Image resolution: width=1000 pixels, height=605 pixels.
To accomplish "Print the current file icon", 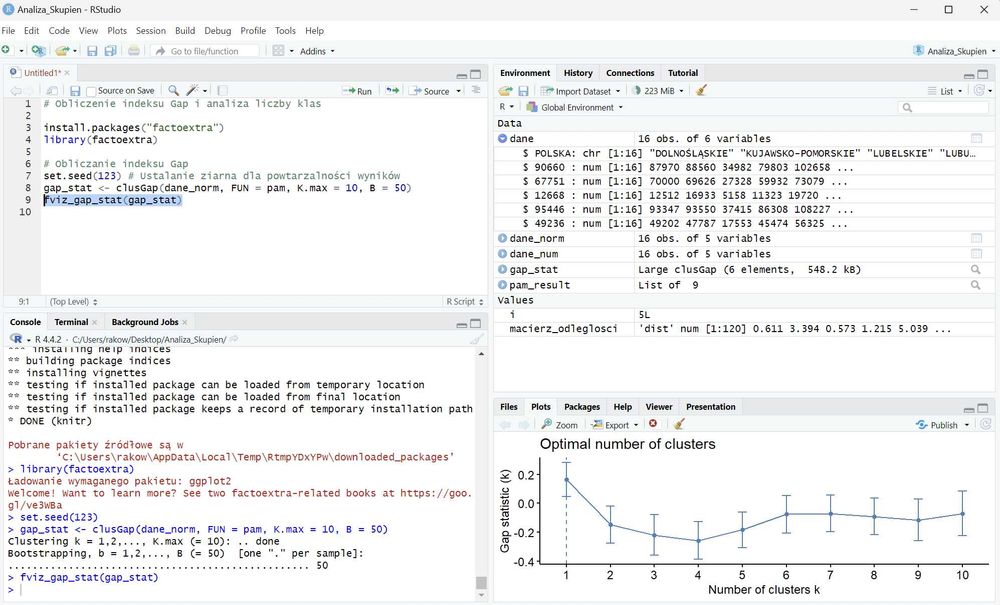I will tap(133, 50).
